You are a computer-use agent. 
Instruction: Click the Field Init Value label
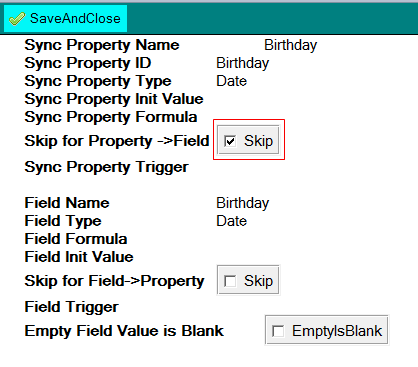point(79,257)
